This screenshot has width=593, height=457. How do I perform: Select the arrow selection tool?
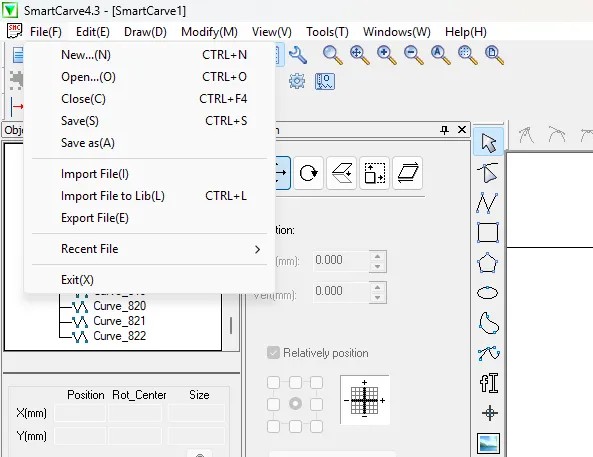click(488, 142)
